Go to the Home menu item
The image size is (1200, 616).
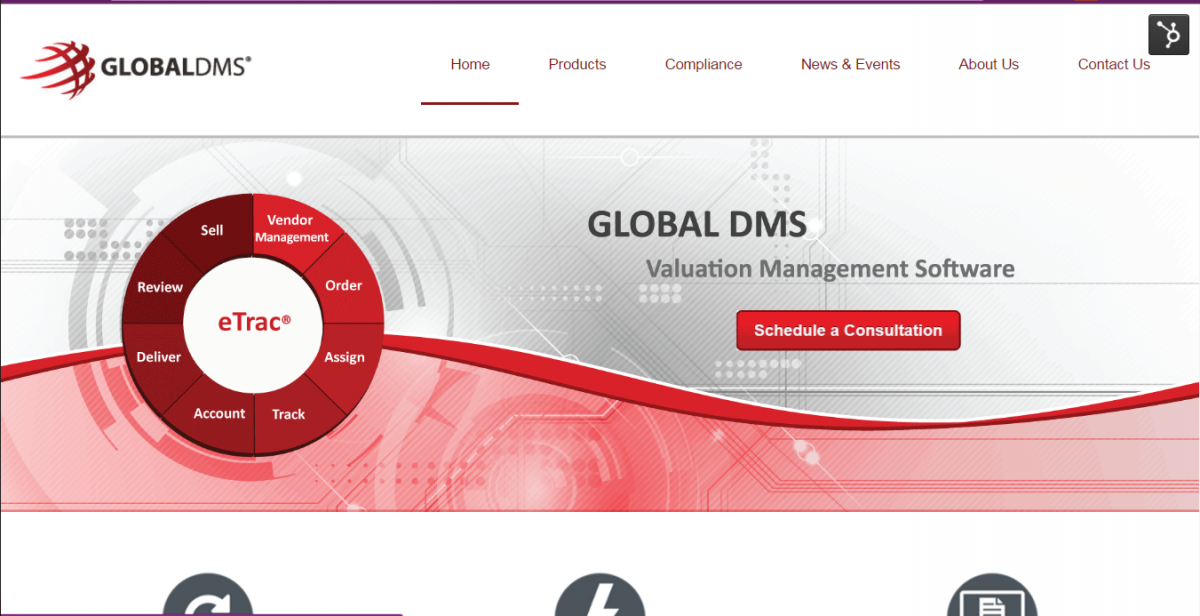[x=470, y=64]
